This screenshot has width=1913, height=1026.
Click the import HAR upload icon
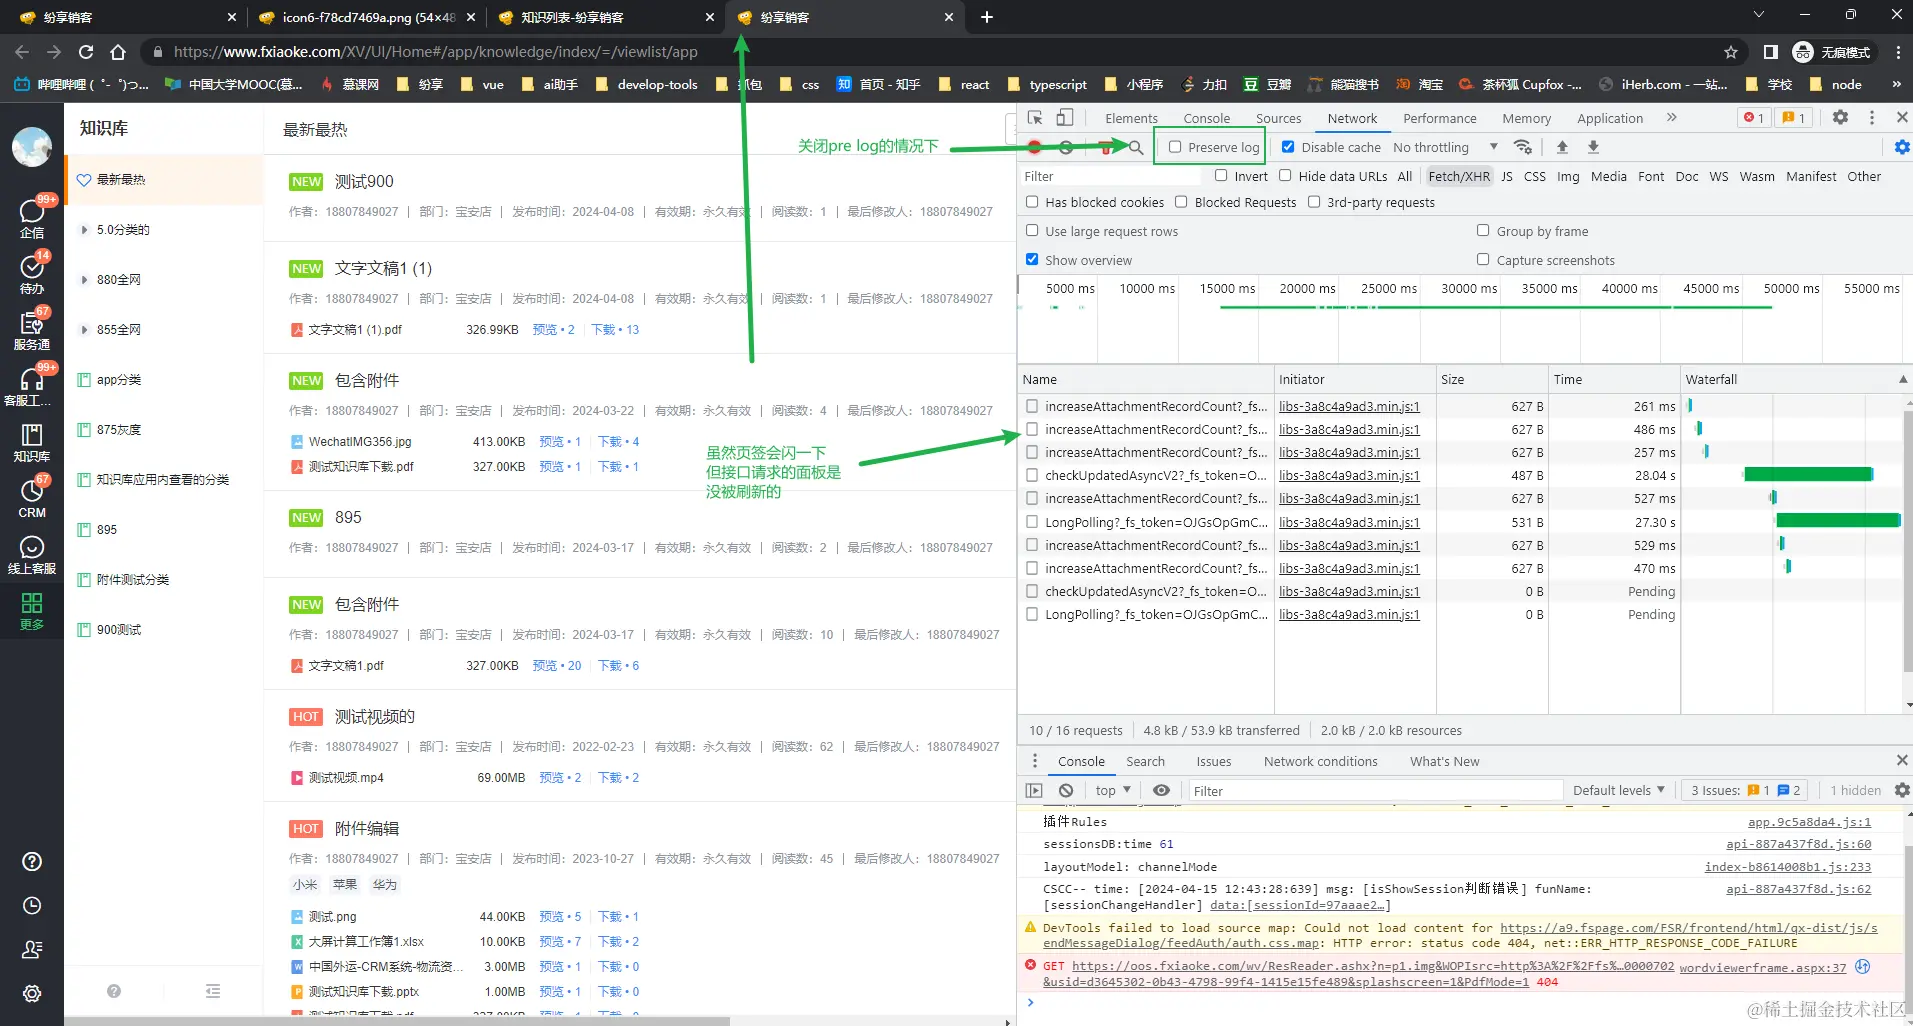click(1562, 147)
